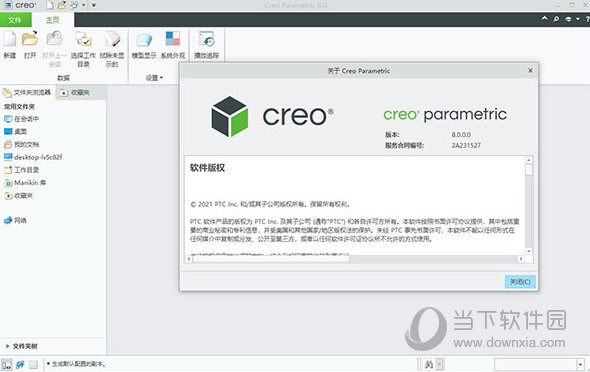Click the 软件版权 heading text
Viewport: 590px width, 372px height.
click(x=207, y=168)
